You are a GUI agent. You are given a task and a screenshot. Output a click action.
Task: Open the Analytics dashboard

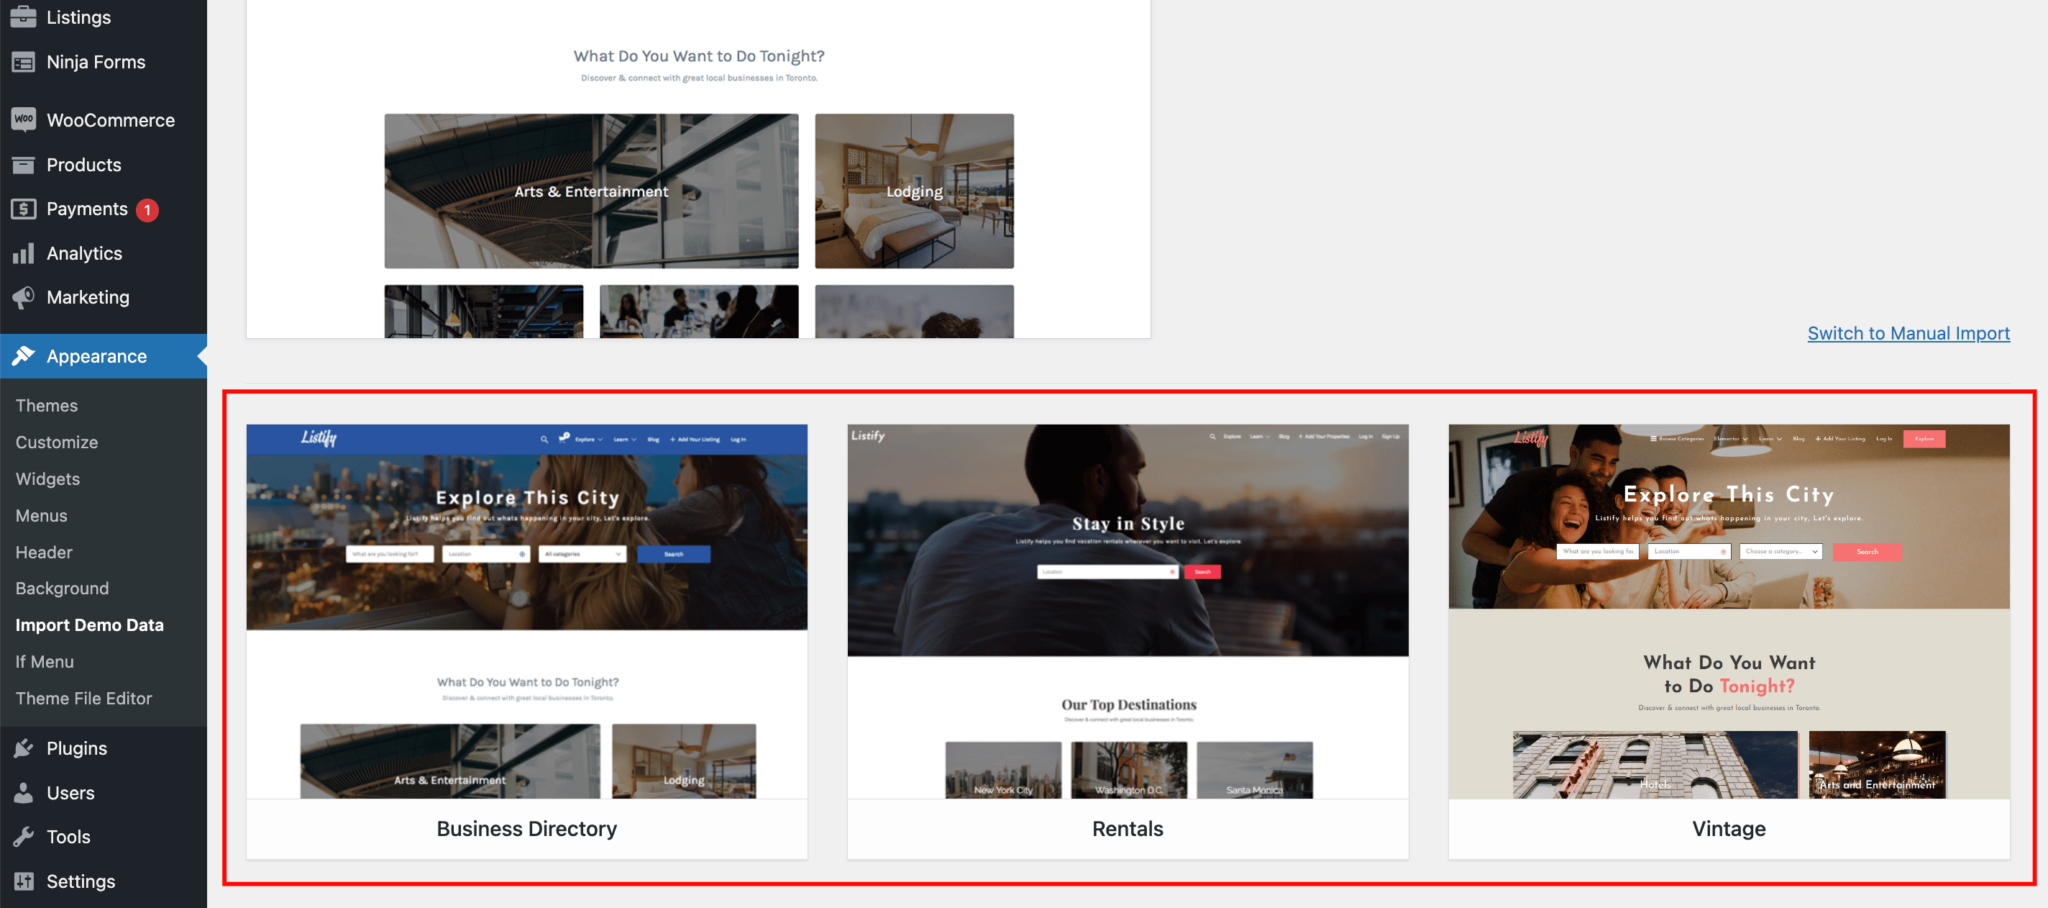(x=24, y=253)
